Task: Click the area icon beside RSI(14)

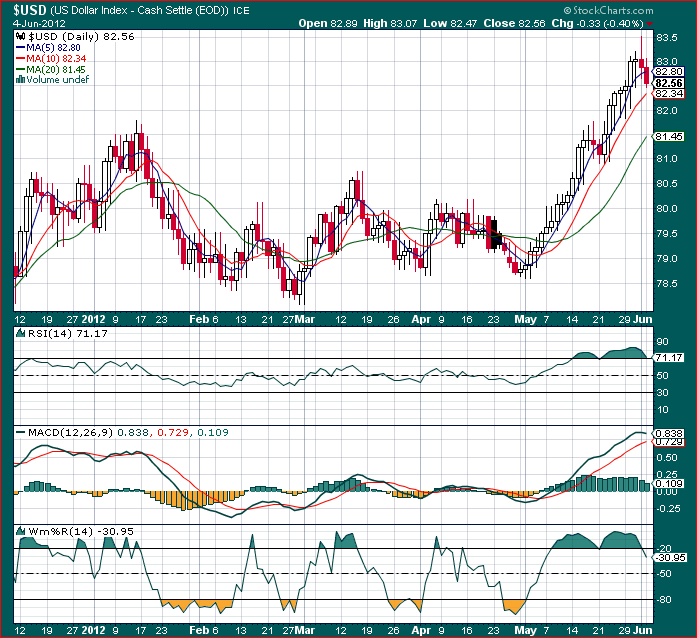Action: [x=20, y=333]
